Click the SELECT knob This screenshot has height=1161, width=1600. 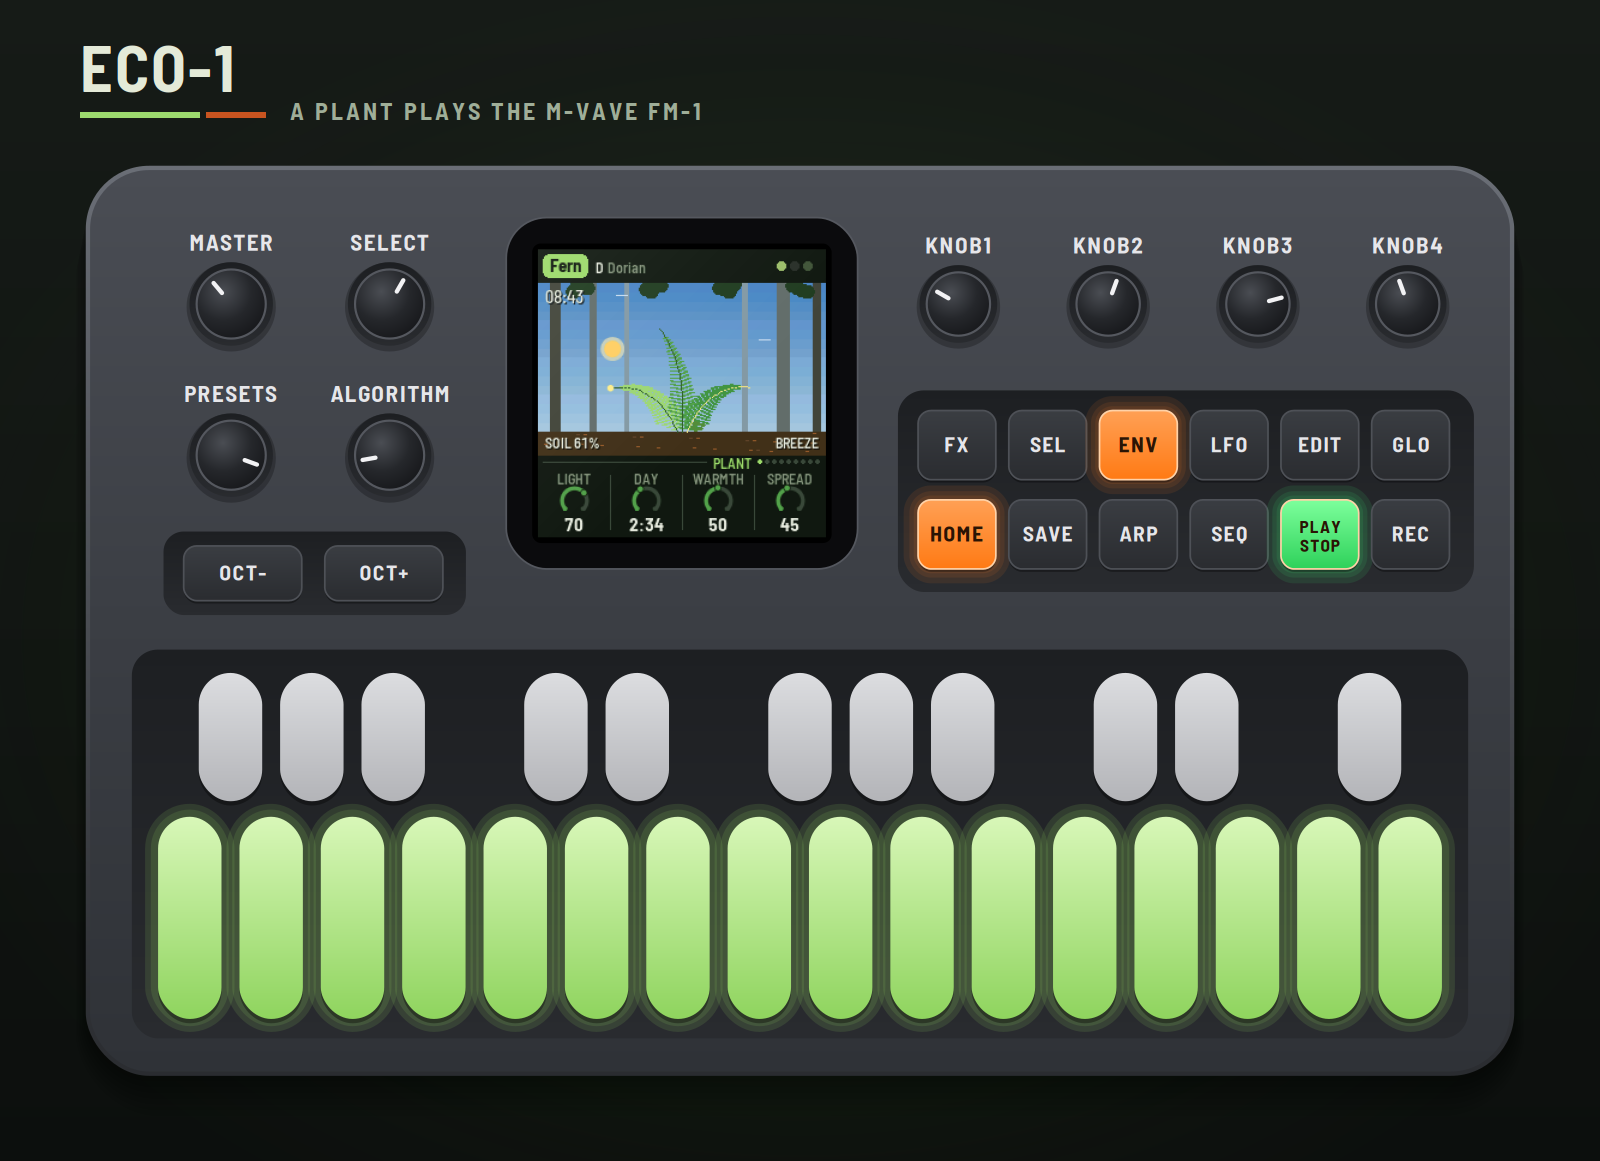click(x=389, y=305)
